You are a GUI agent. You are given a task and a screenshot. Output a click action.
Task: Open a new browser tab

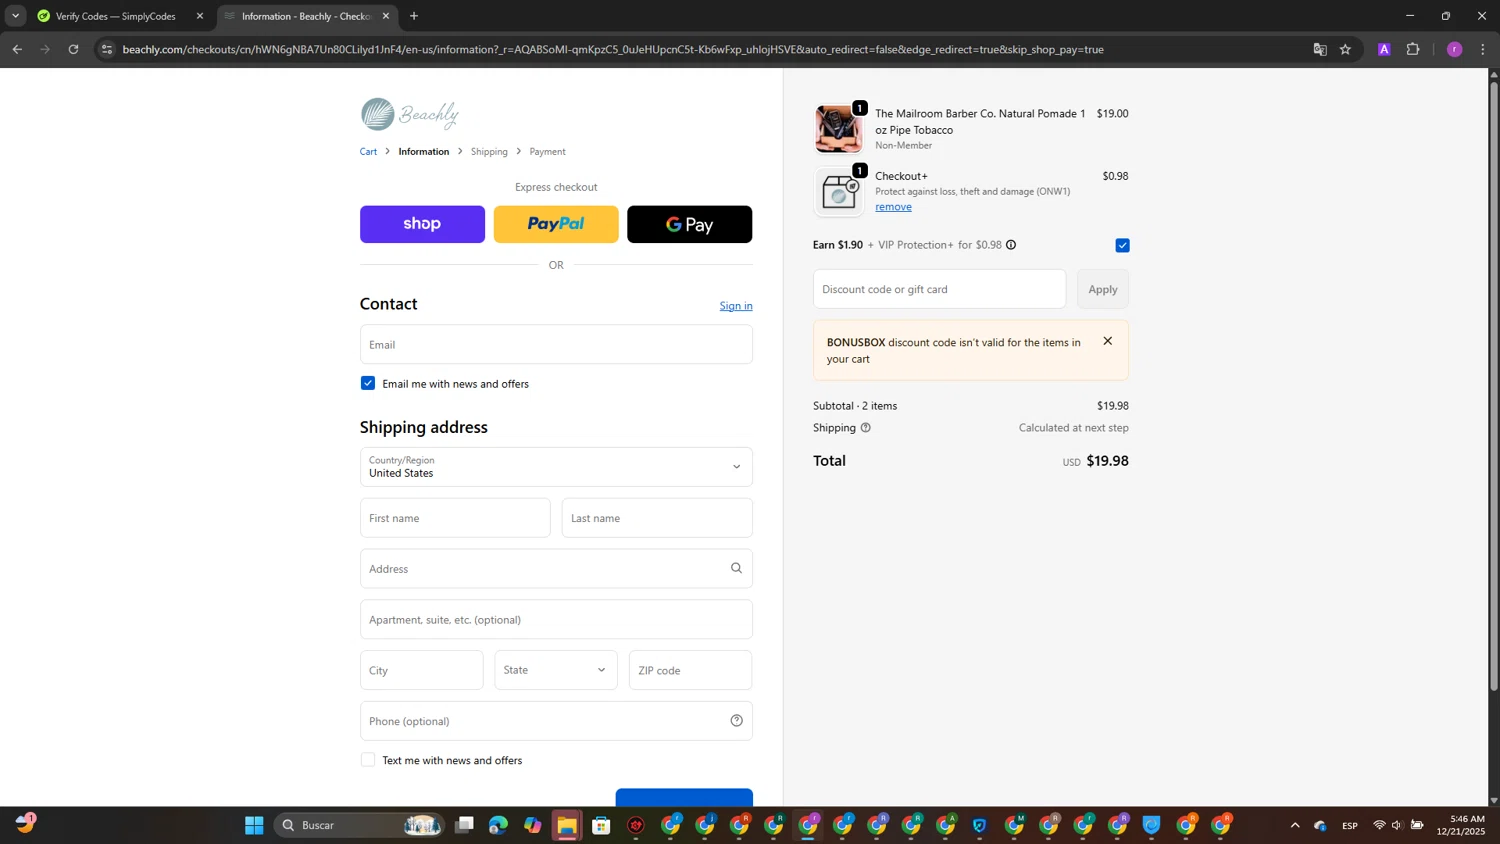pyautogui.click(x=414, y=16)
